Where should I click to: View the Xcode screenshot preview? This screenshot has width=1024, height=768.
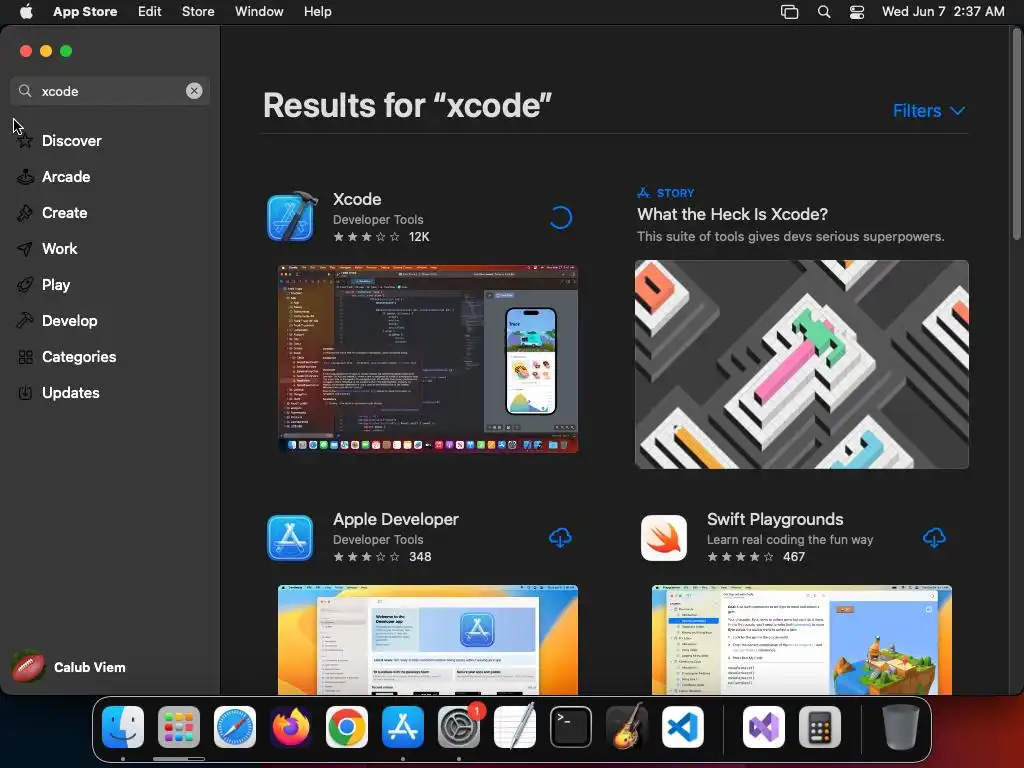tap(428, 359)
